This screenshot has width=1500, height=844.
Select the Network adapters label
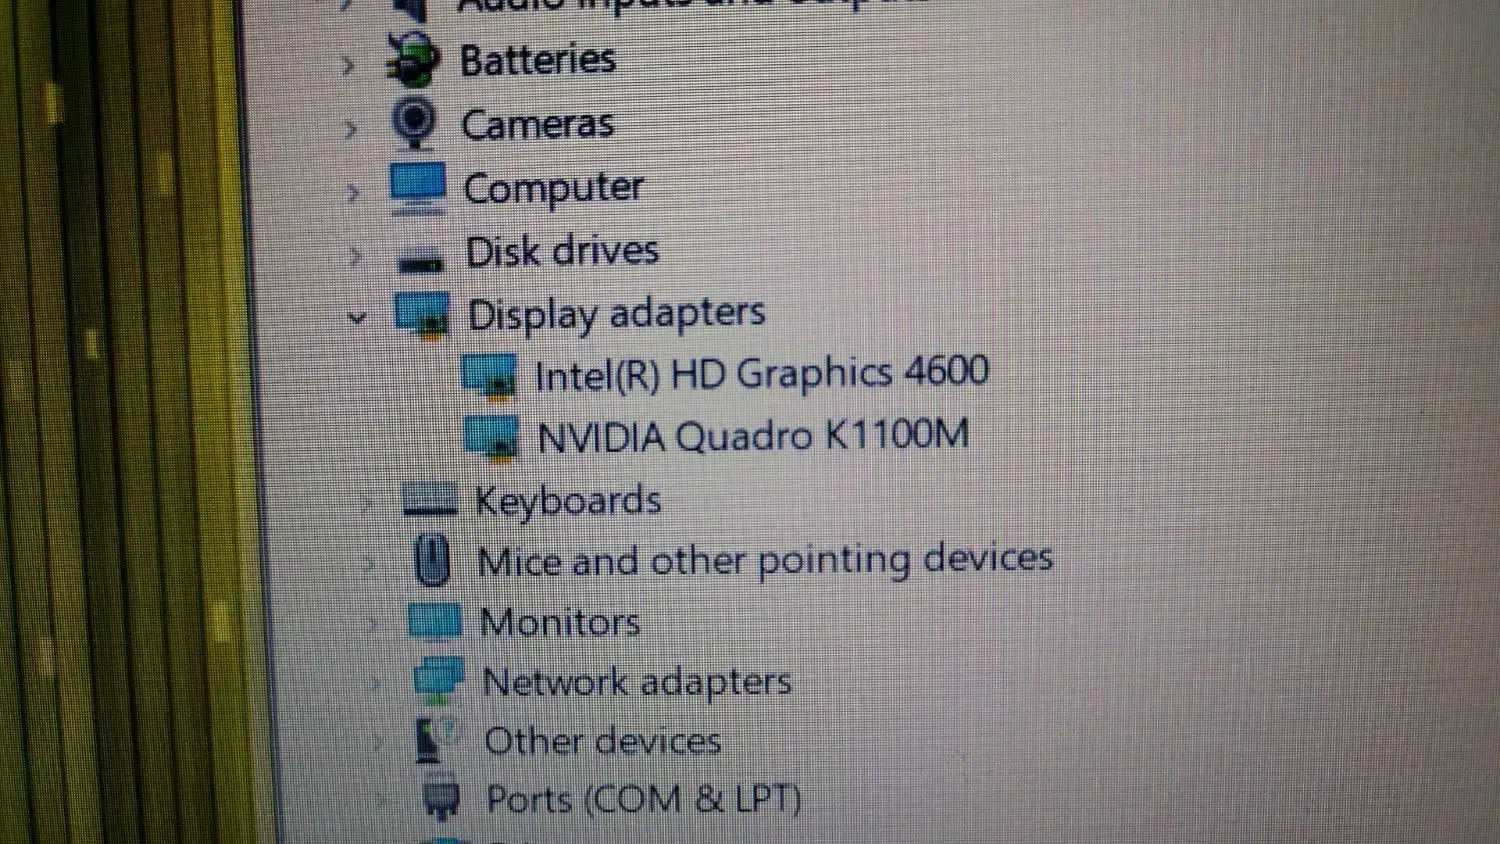637,682
